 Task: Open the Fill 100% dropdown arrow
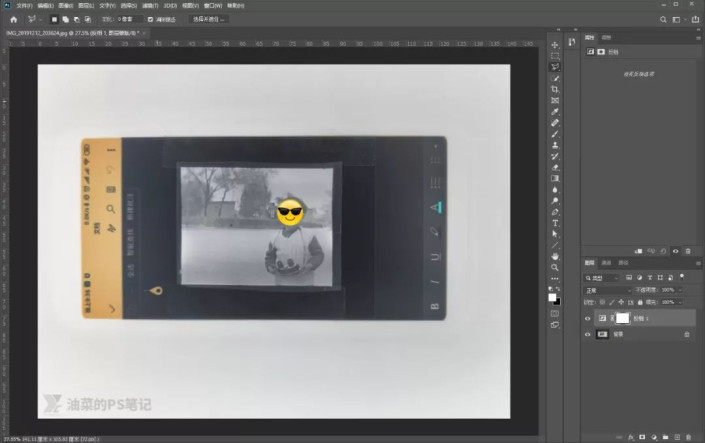pyautogui.click(x=680, y=302)
